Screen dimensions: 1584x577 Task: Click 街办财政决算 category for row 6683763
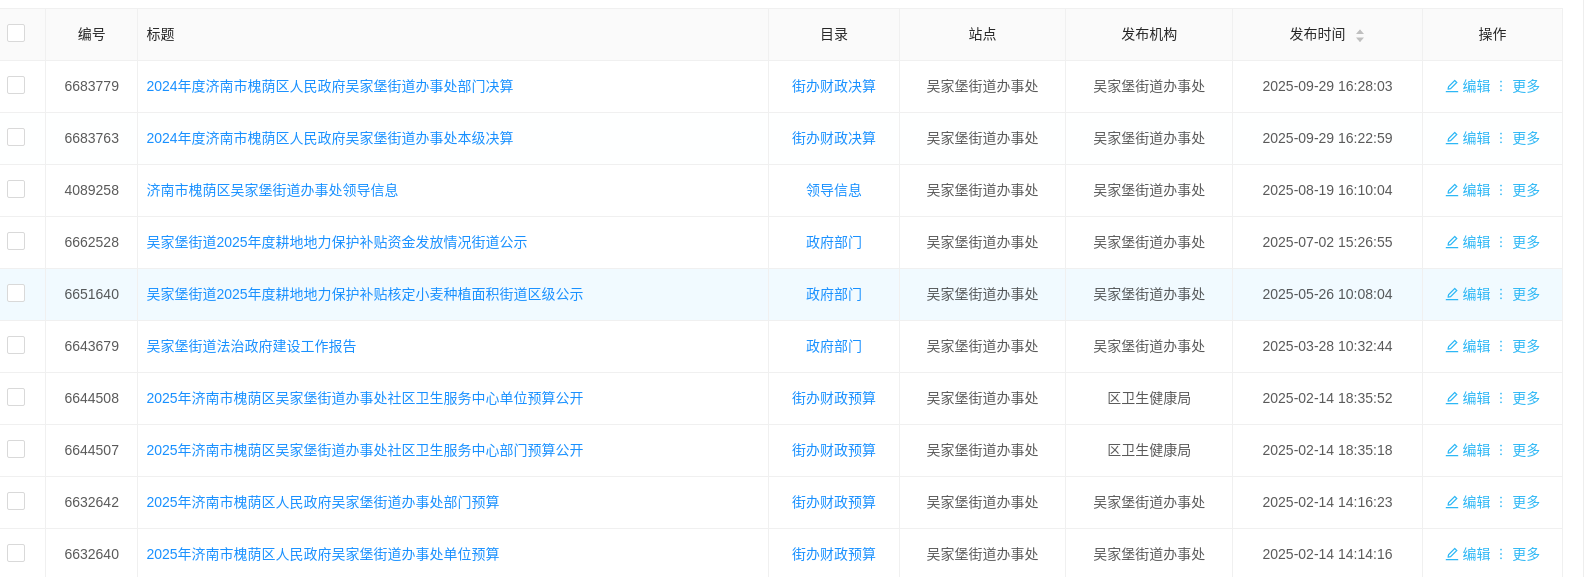point(833,139)
